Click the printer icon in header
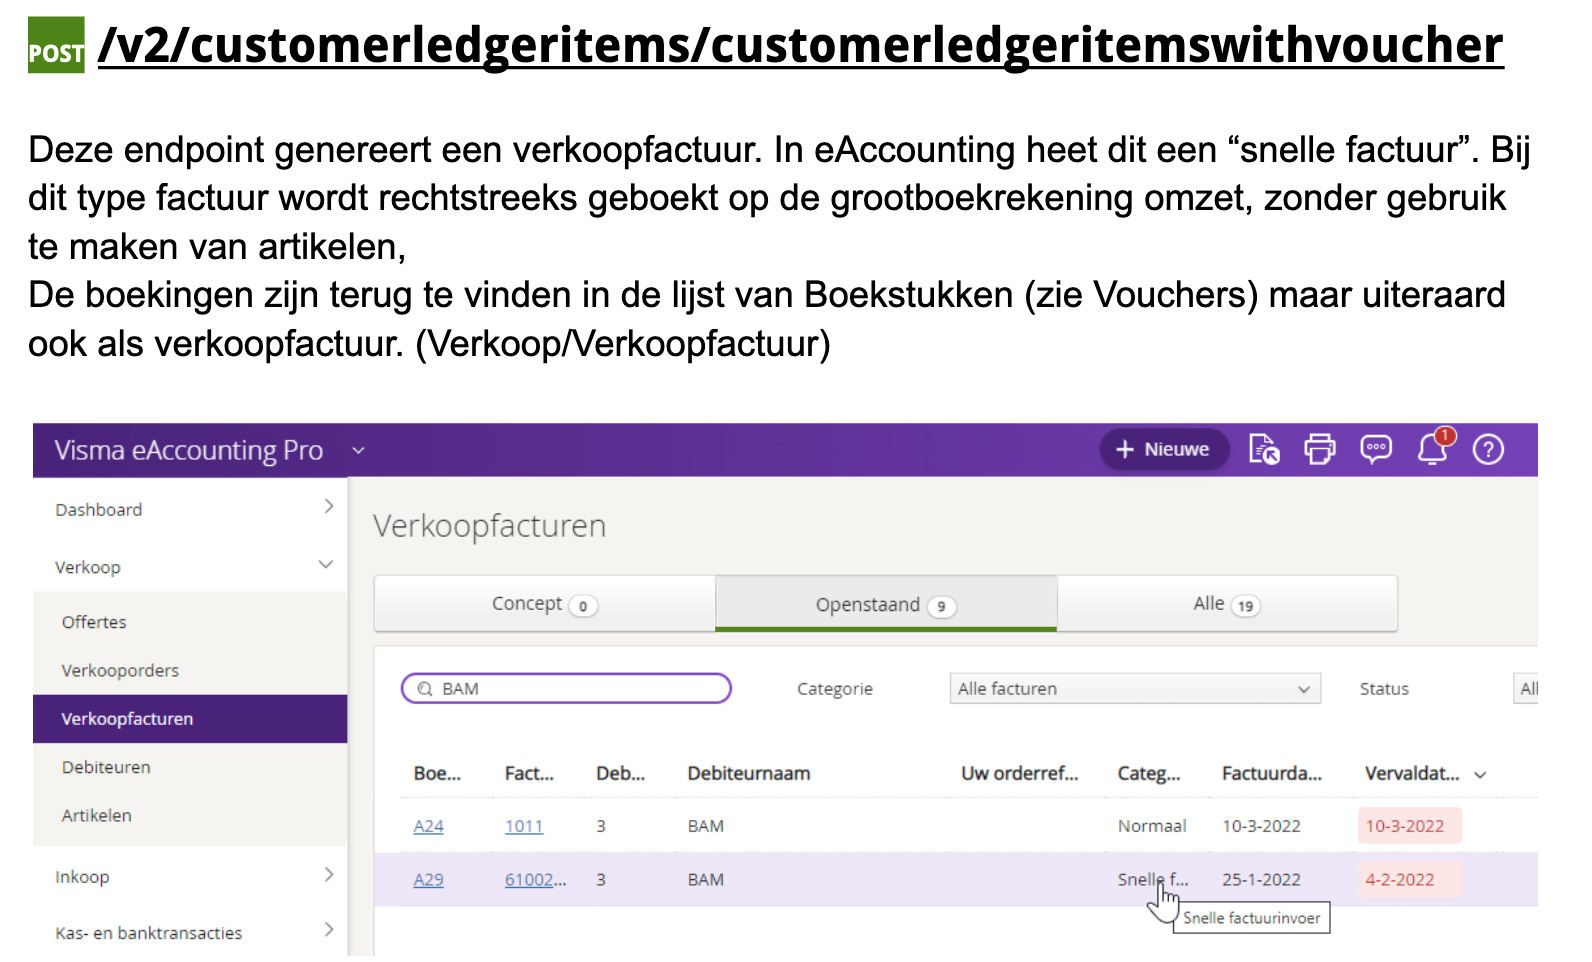The width and height of the screenshot is (1592, 962). pyautogui.click(x=1320, y=449)
